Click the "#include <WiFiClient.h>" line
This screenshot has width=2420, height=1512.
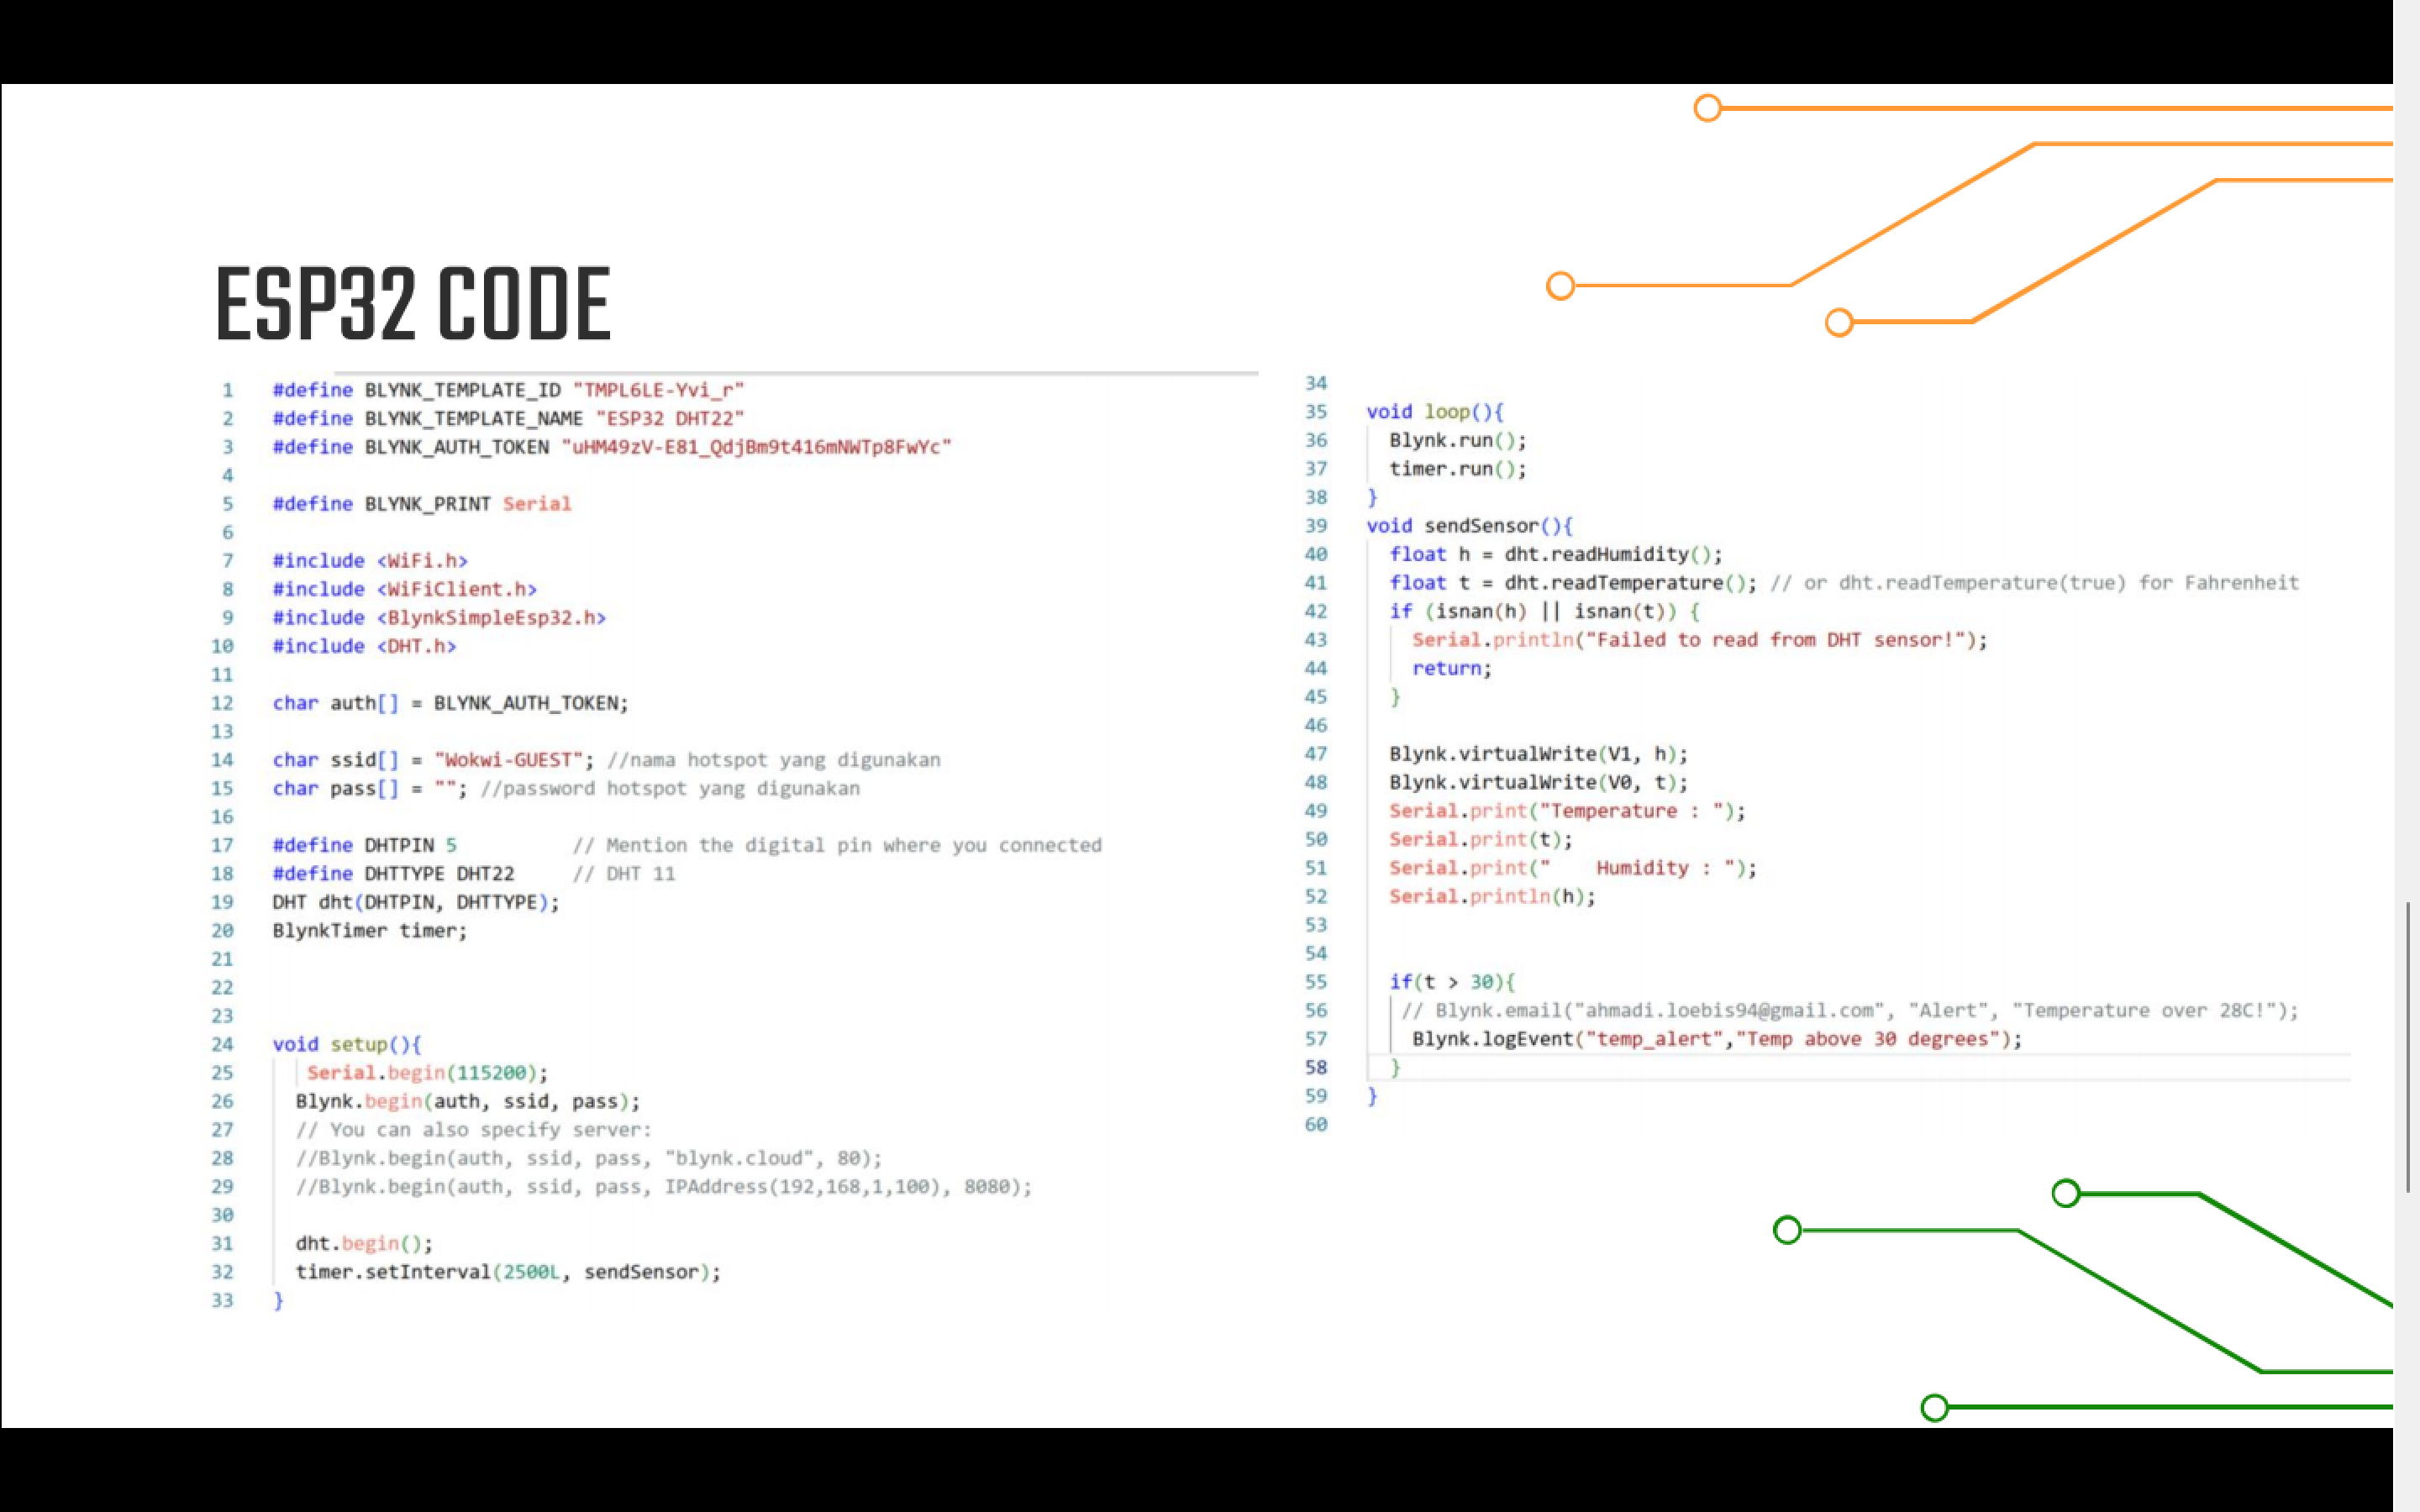click(405, 589)
